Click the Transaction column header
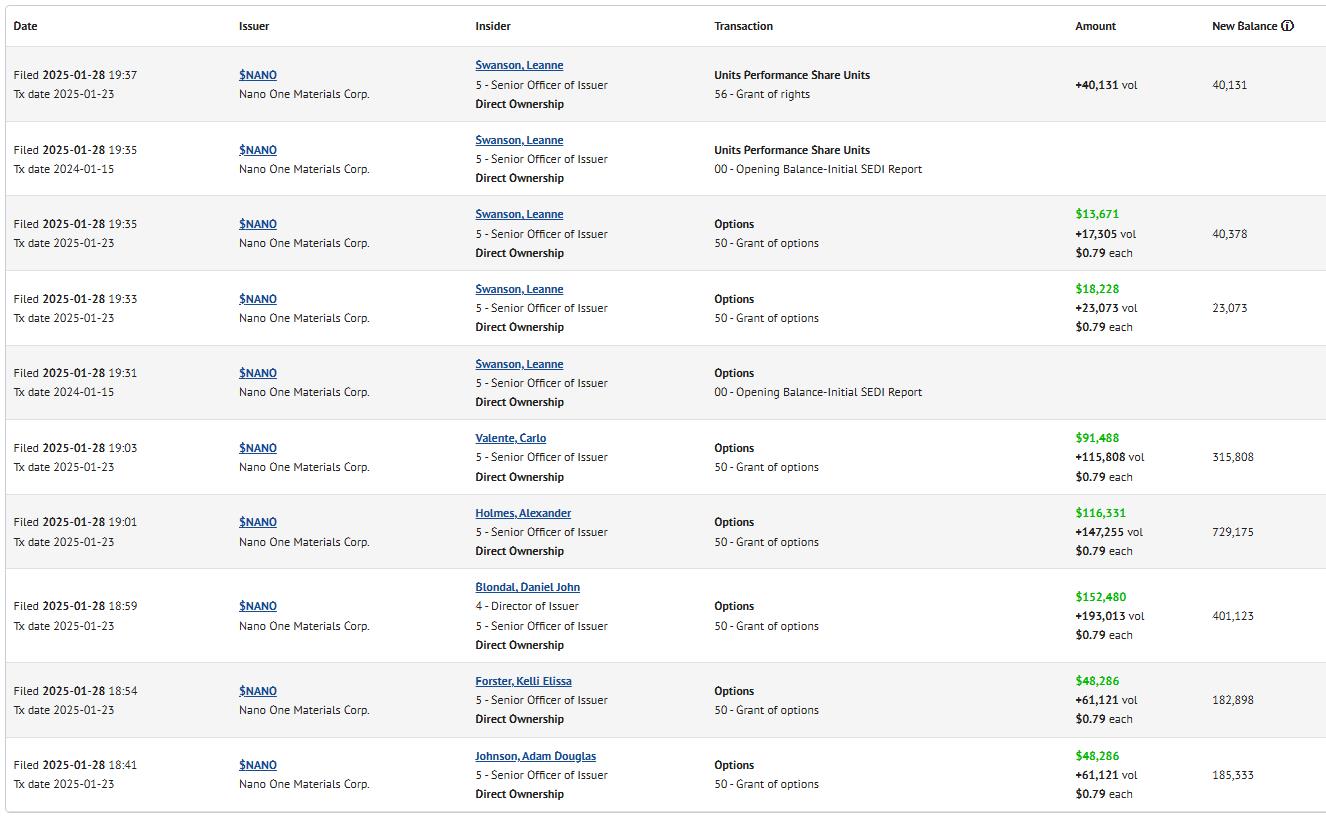The height and width of the screenshot is (832, 1326). tap(743, 26)
